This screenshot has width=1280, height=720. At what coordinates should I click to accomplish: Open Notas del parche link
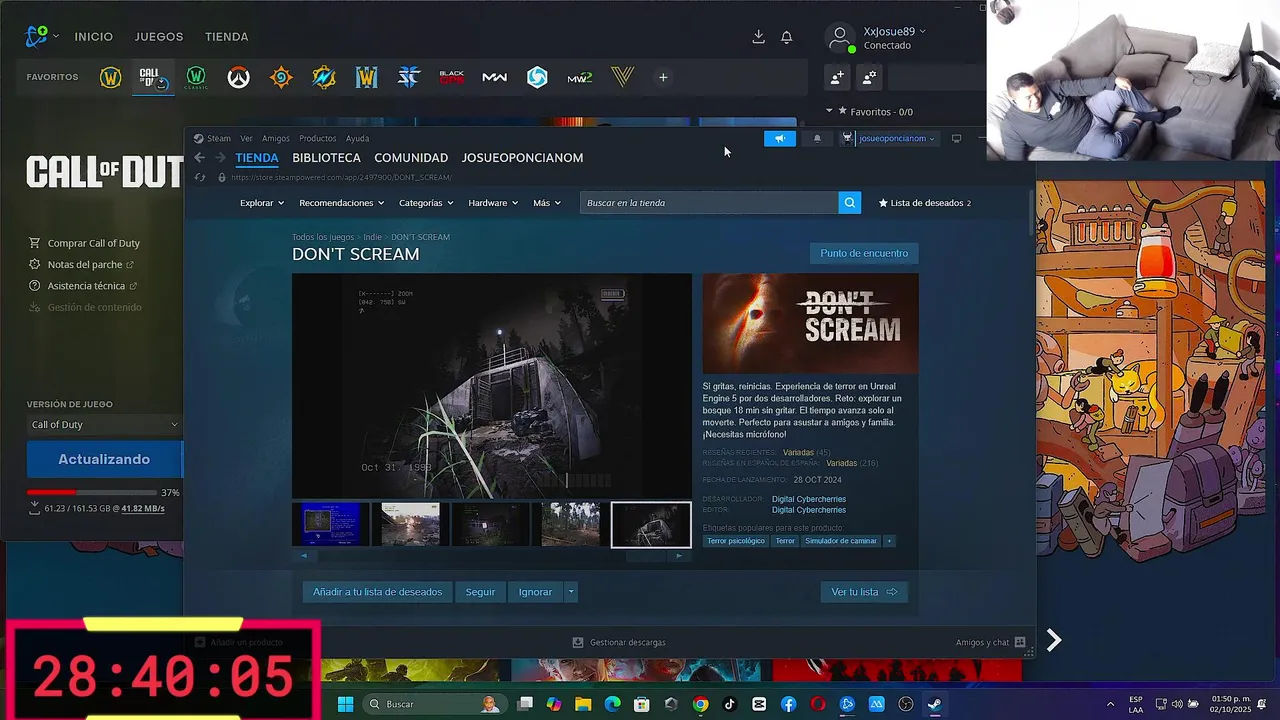coord(85,265)
